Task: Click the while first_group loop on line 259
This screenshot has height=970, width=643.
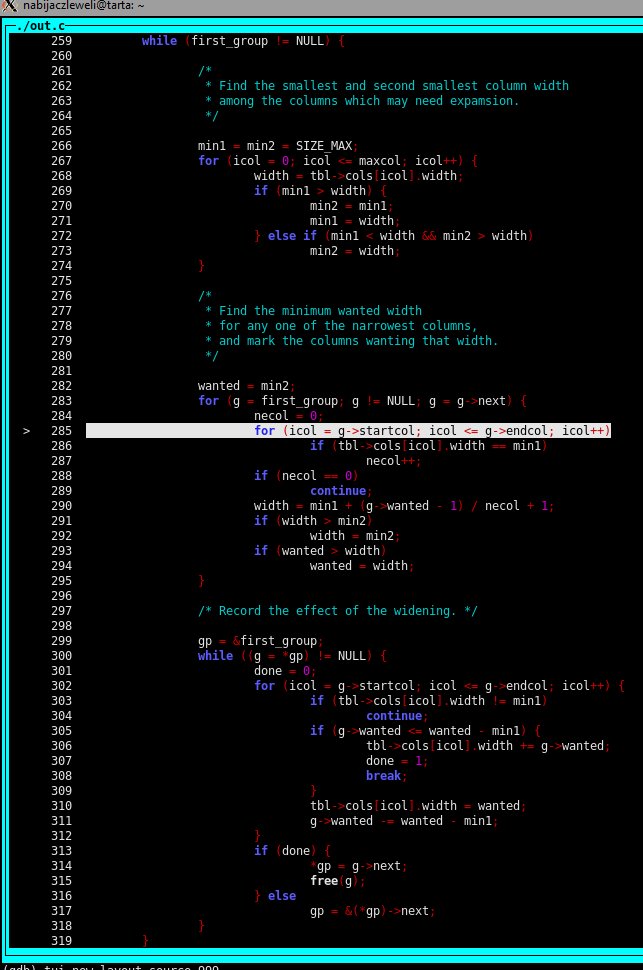Action: click(x=243, y=41)
